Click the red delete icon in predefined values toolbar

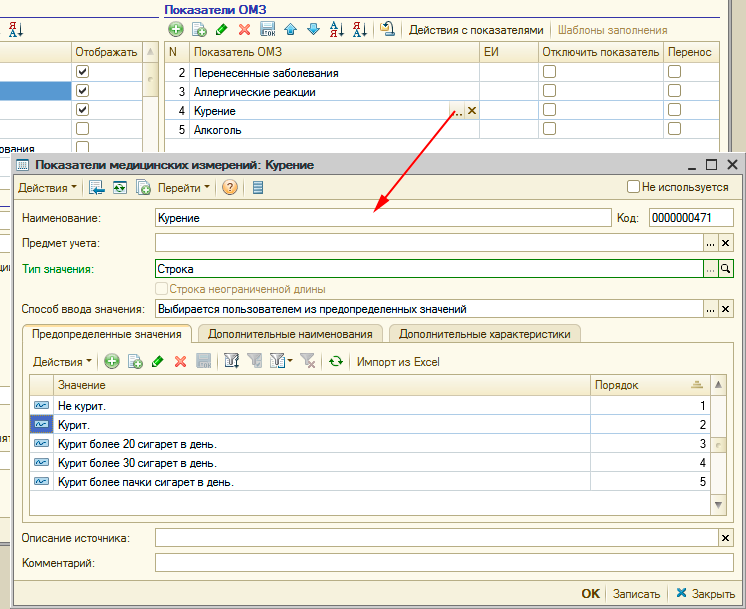pyautogui.click(x=181, y=362)
